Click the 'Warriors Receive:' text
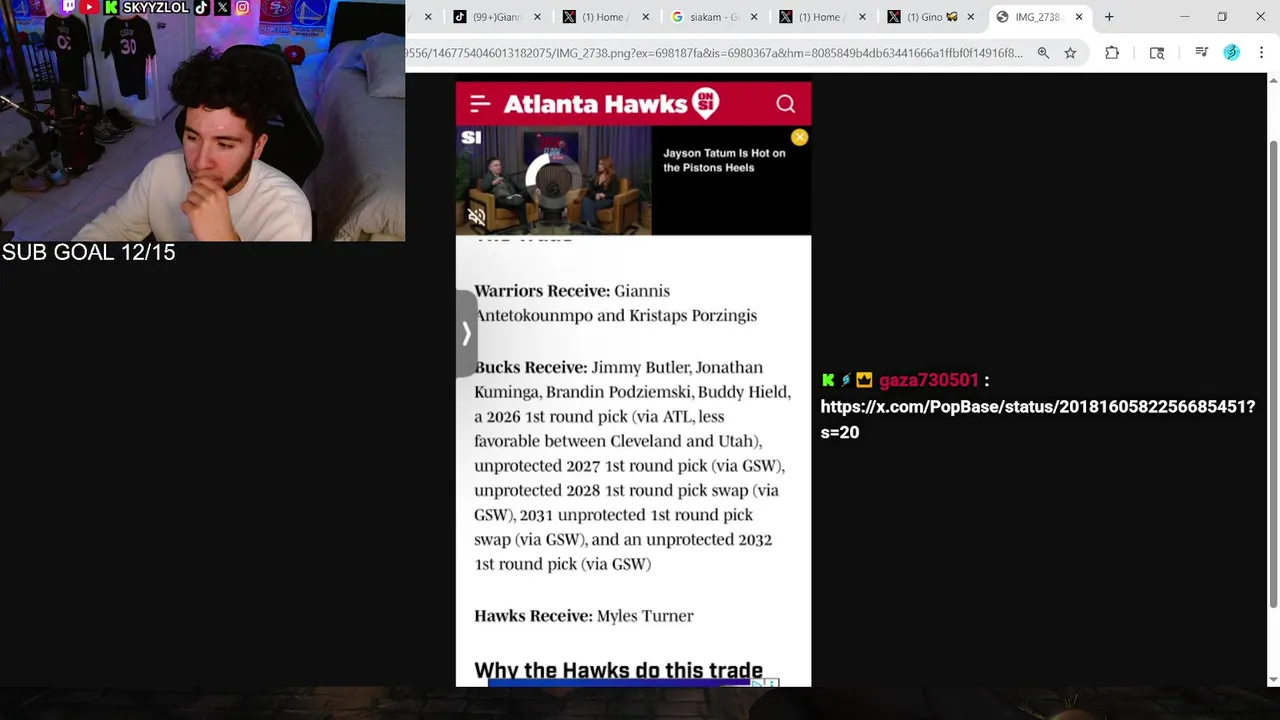The image size is (1280, 720). point(542,291)
